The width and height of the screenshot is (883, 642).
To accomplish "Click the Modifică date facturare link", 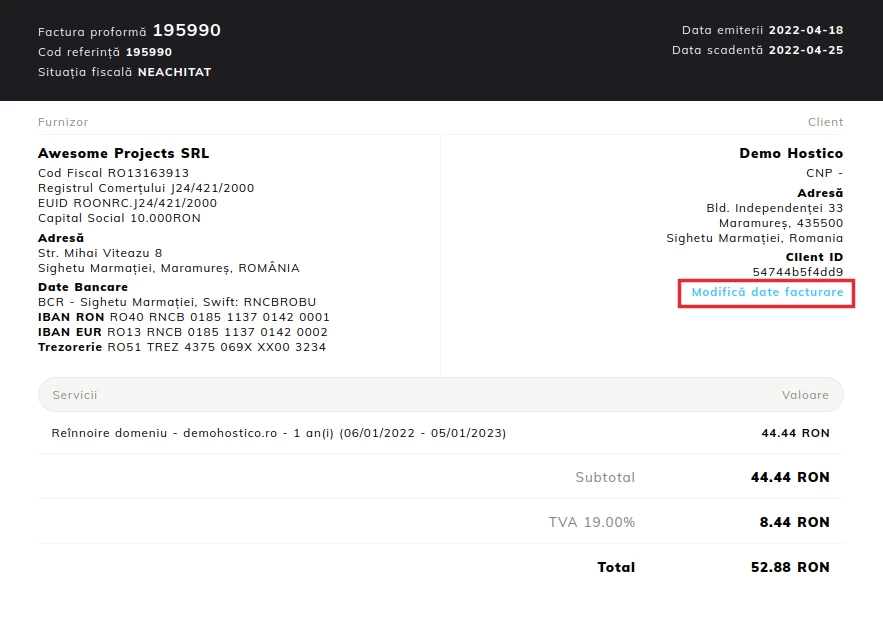I will [765, 293].
